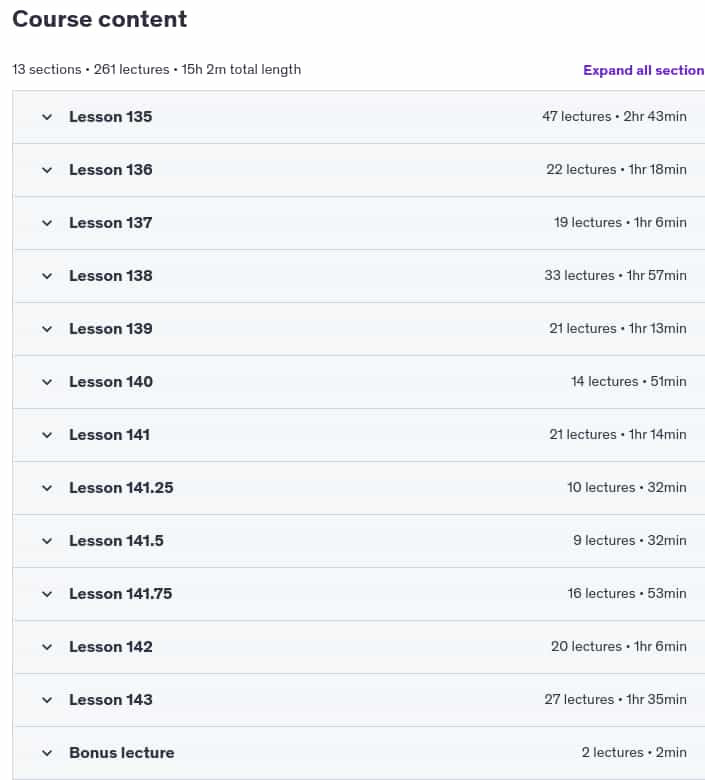Click '33 lectures • 1hr 57min' text
Image resolution: width=705 pixels, height=780 pixels.
pos(615,276)
